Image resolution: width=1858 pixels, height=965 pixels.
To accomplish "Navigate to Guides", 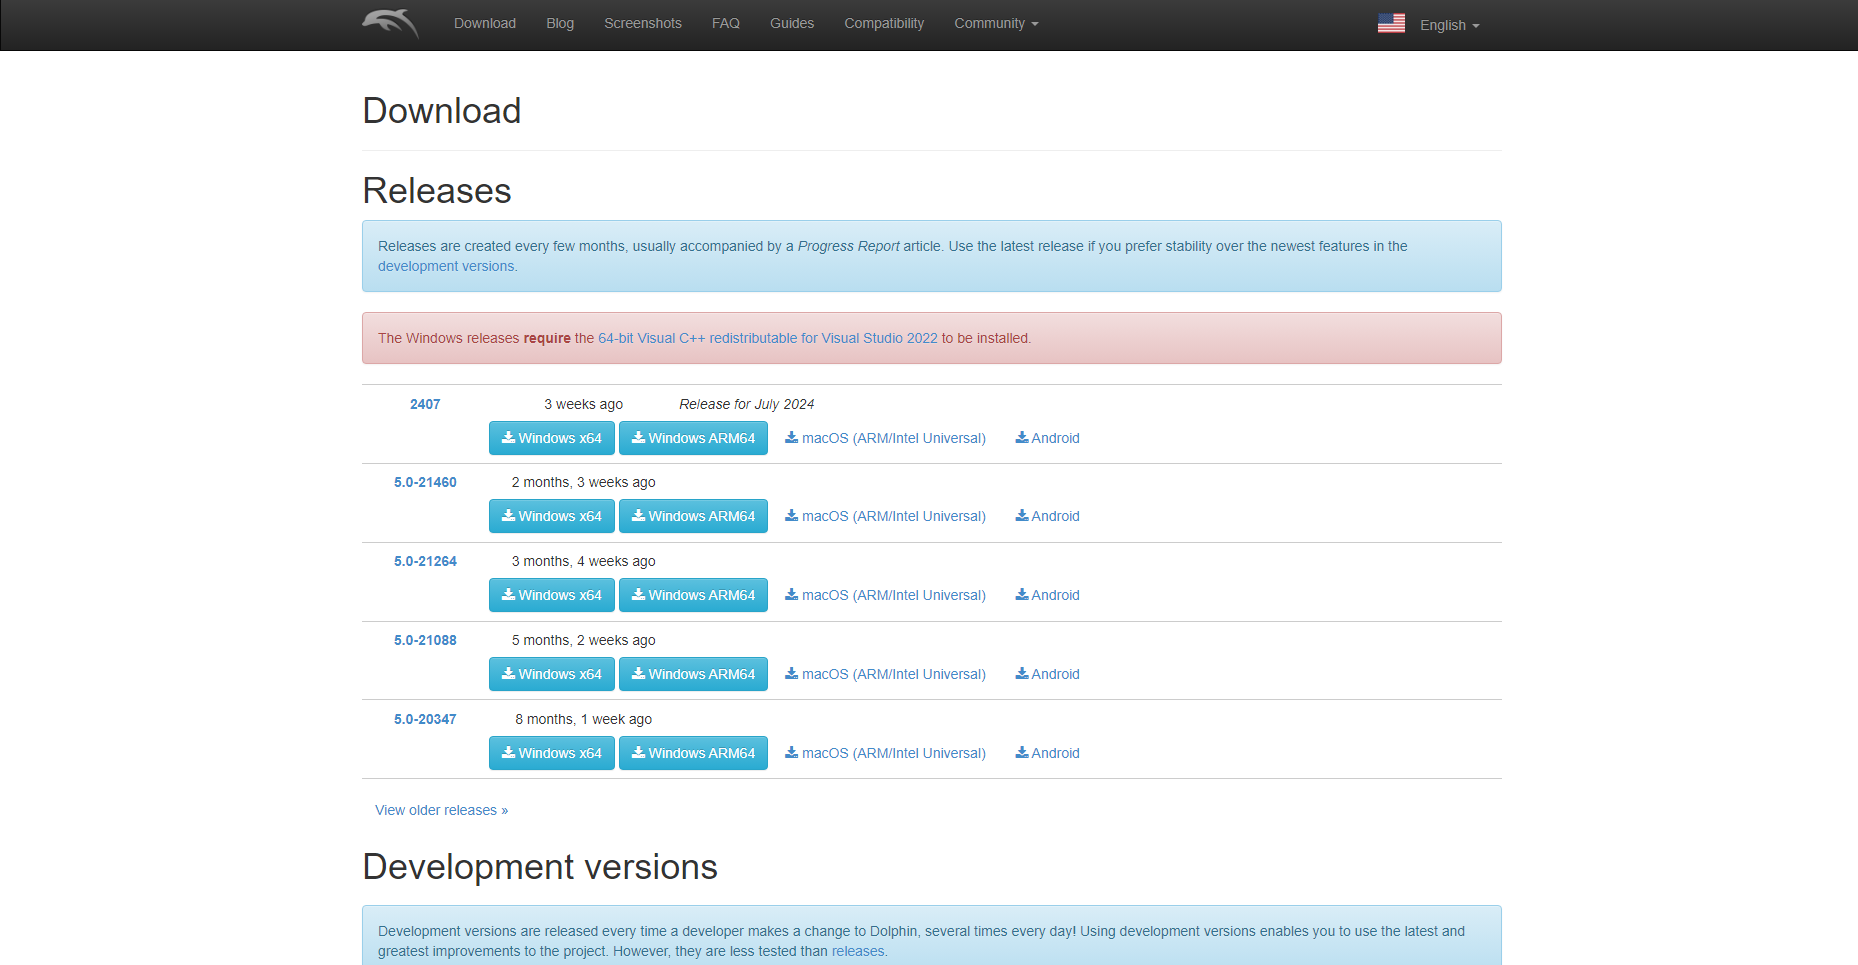I will coord(792,23).
